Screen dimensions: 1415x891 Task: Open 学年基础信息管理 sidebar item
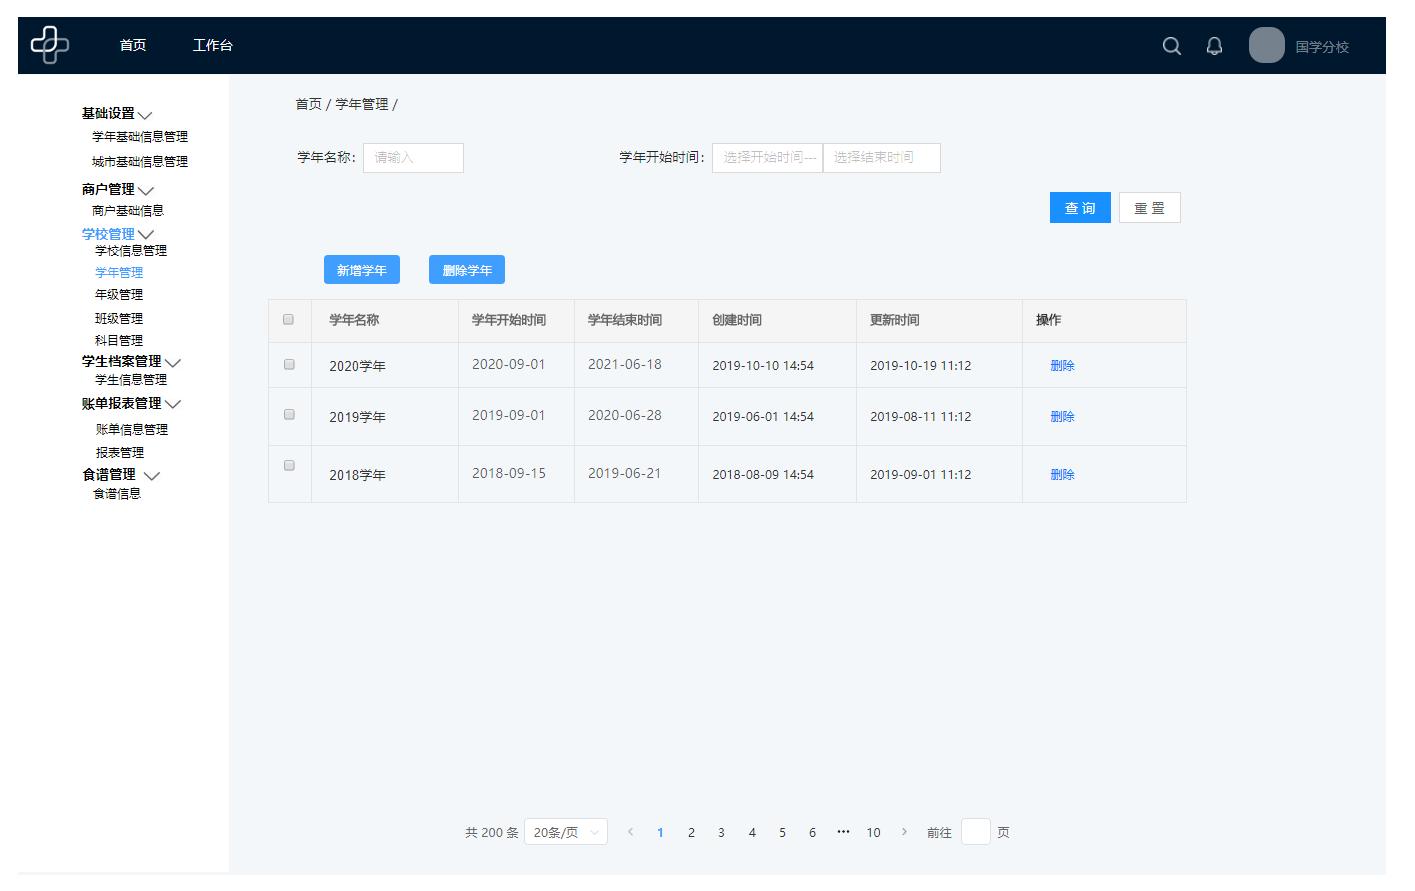click(x=140, y=137)
